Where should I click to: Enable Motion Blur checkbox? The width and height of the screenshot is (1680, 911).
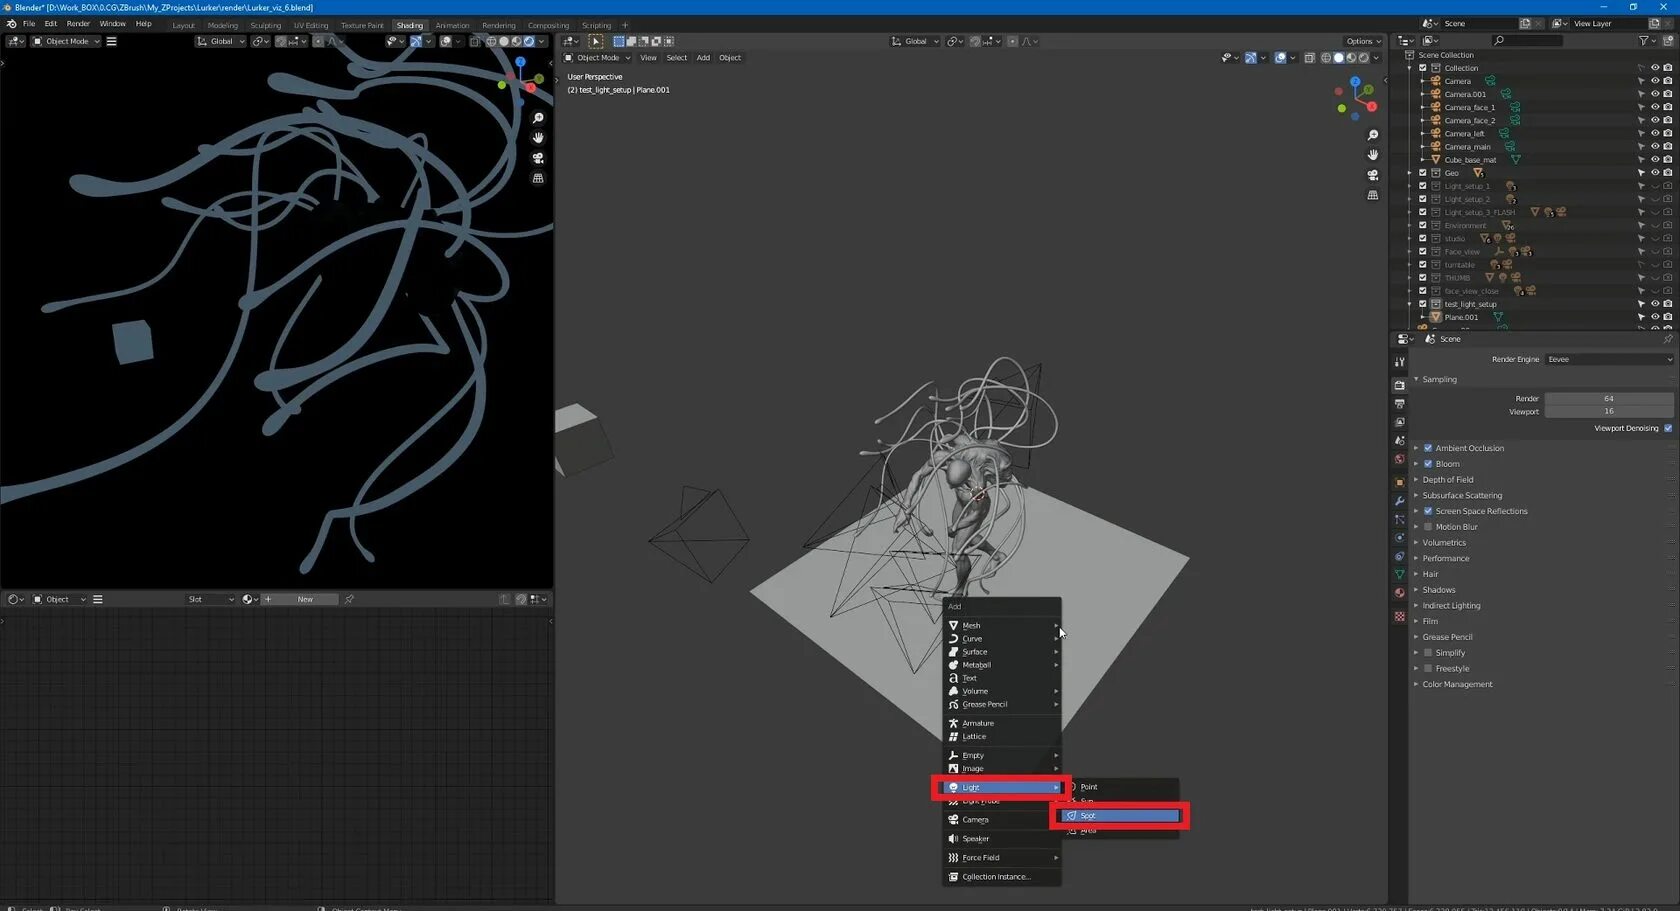(x=1428, y=527)
